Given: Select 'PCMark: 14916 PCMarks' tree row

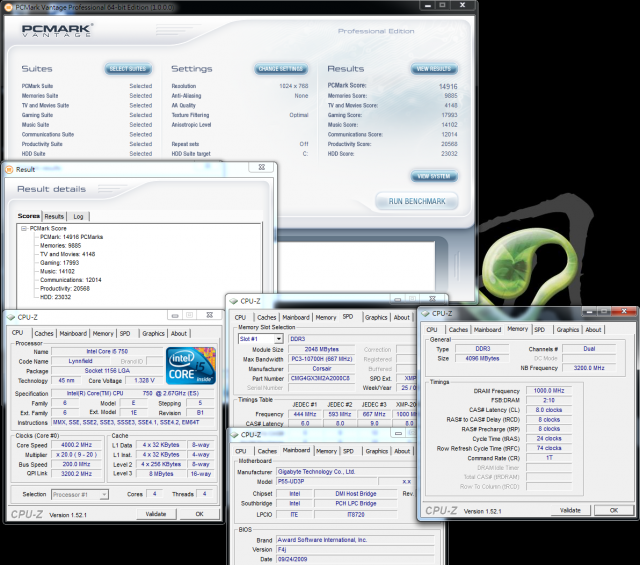Looking at the screenshot, I should [x=71, y=237].
